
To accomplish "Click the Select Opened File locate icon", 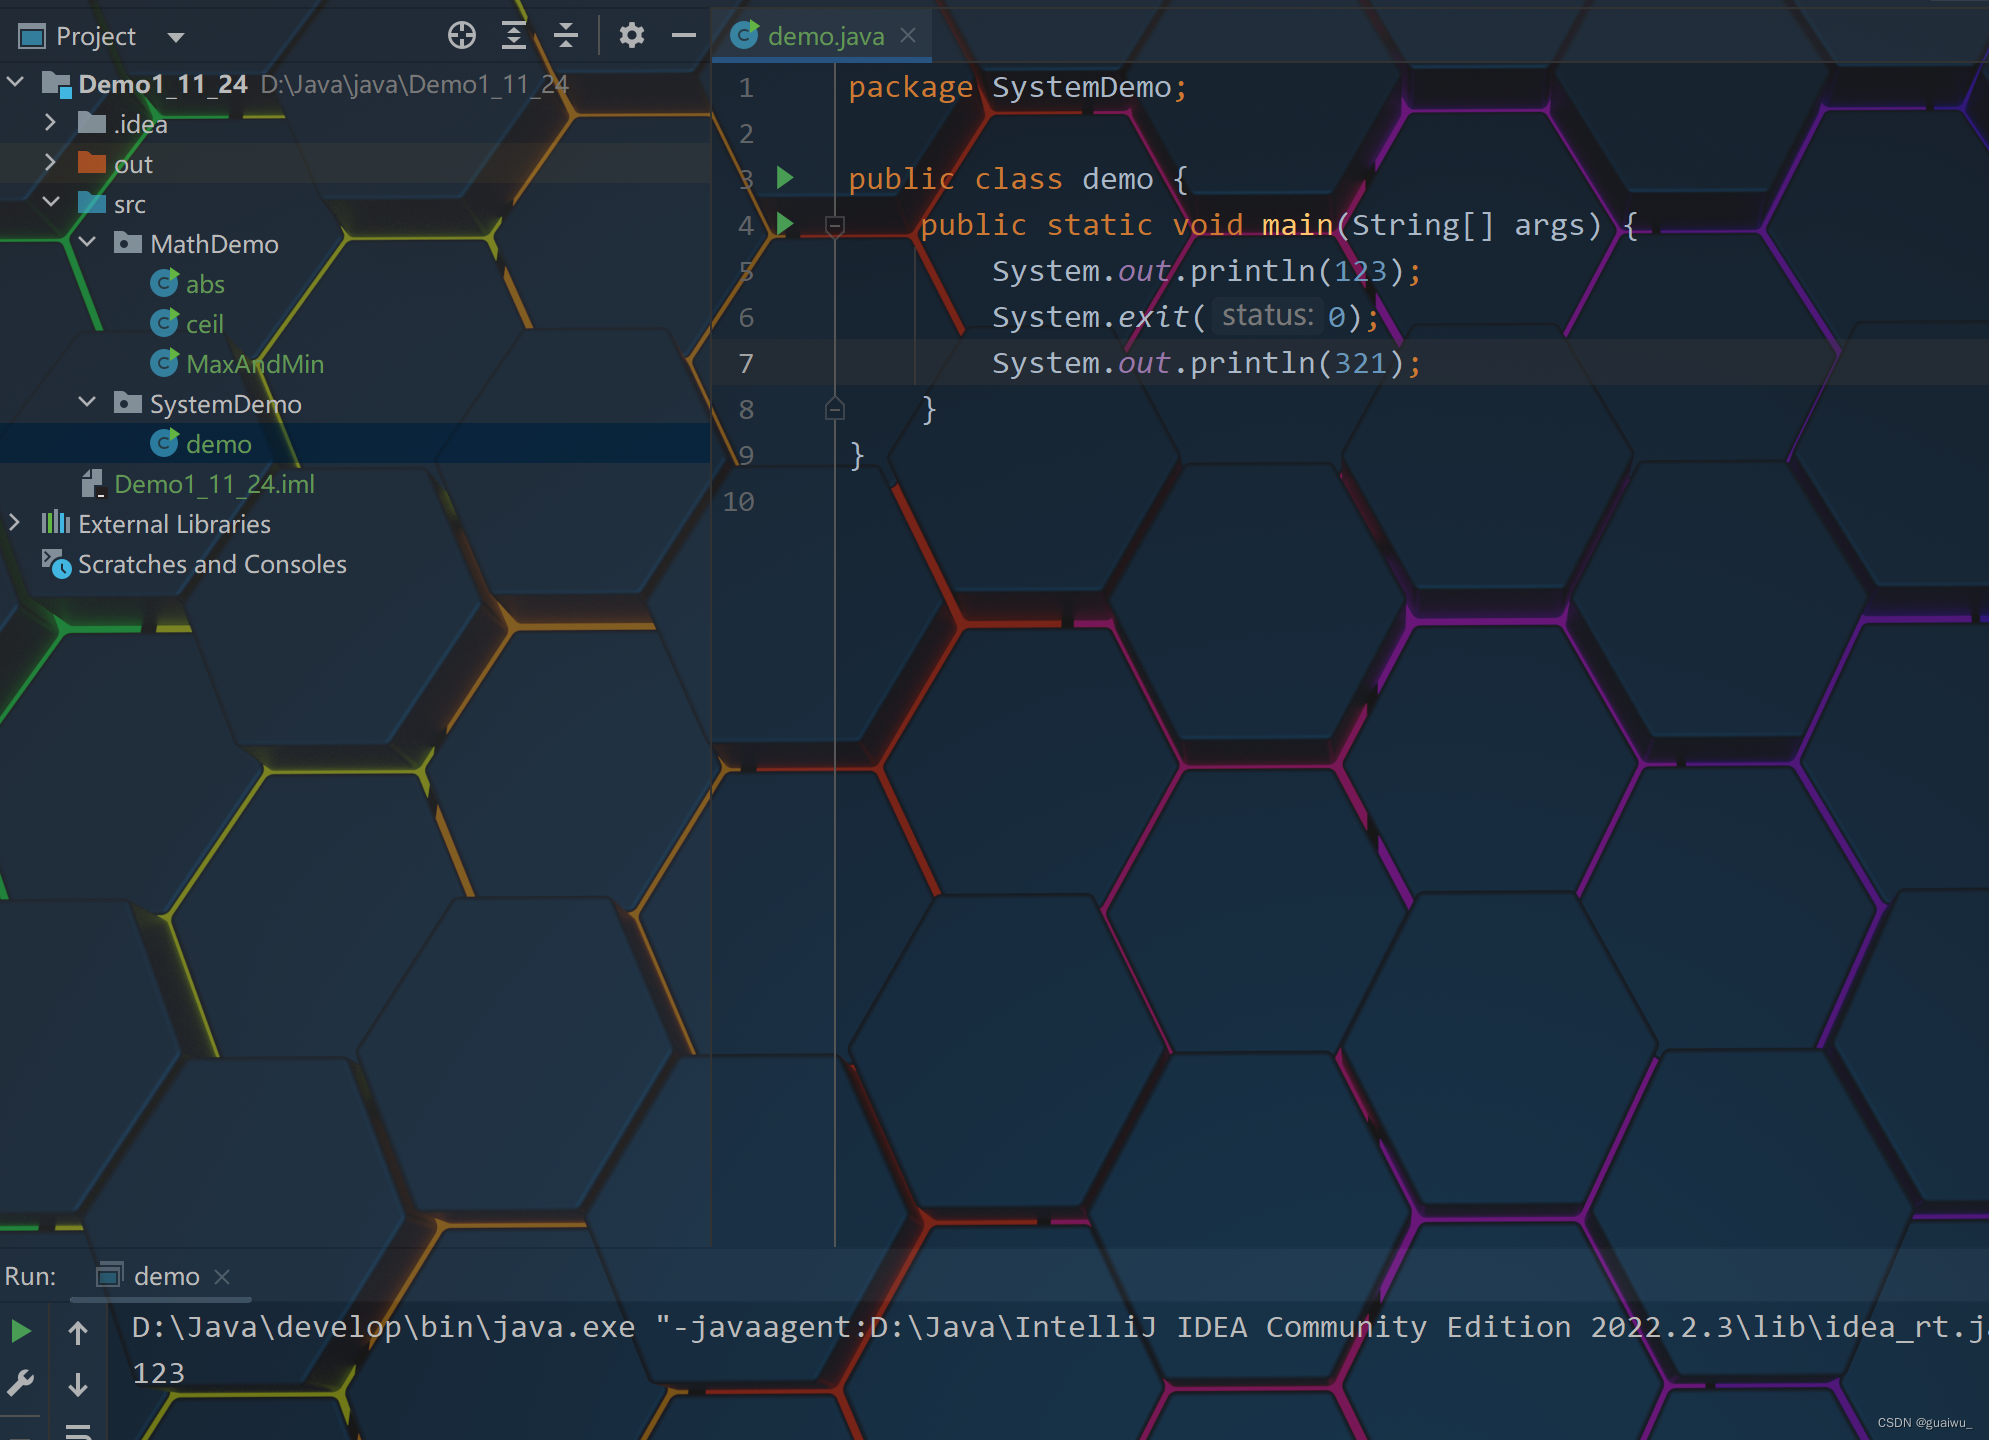I will click(461, 36).
